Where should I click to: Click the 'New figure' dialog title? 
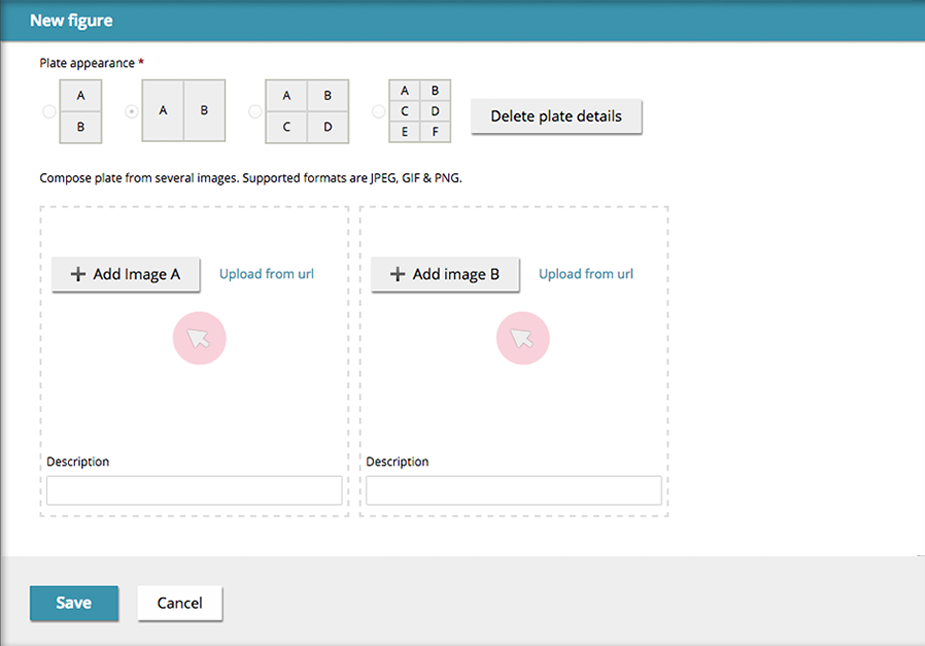[x=71, y=21]
